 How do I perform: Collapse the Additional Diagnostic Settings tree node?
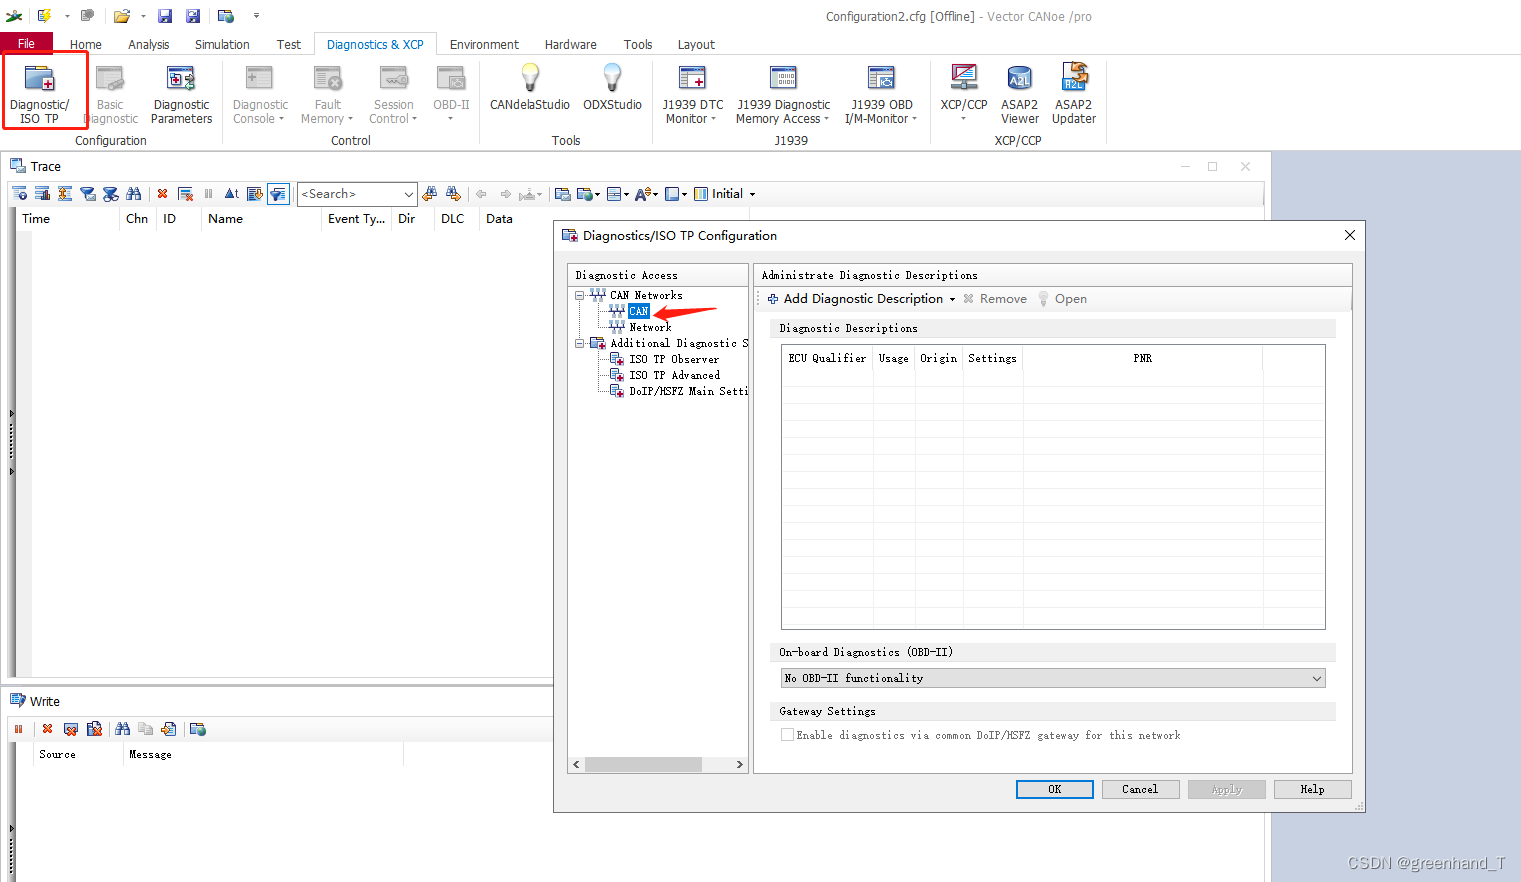579,344
